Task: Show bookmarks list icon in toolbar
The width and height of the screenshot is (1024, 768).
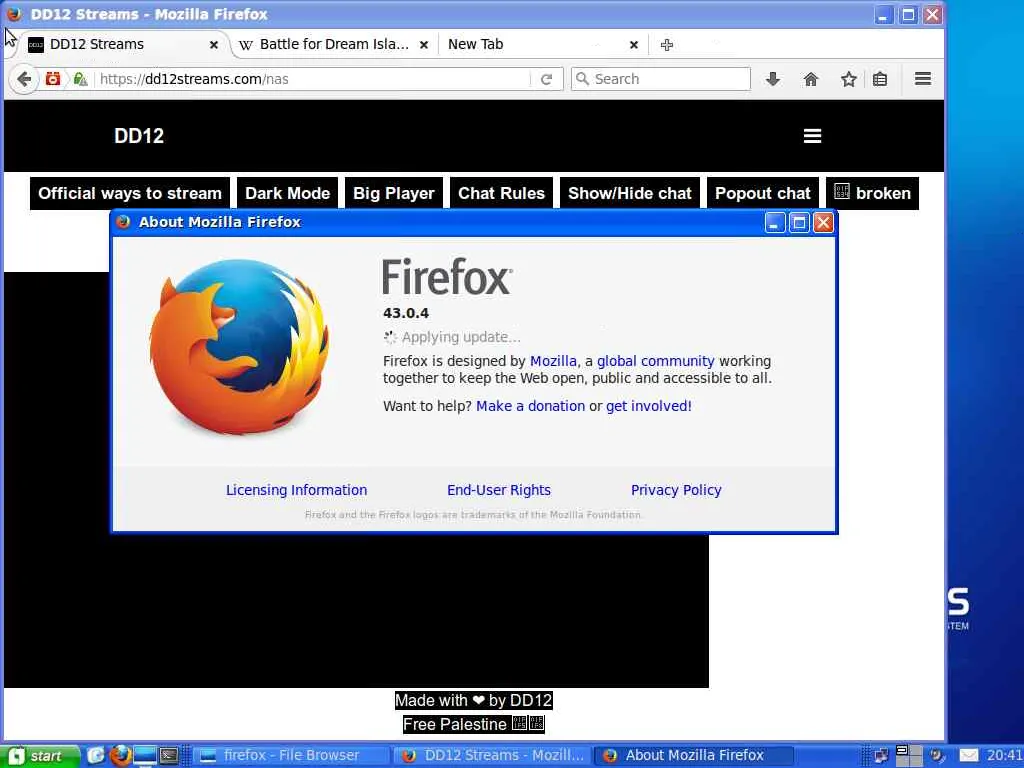Action: pos(880,79)
